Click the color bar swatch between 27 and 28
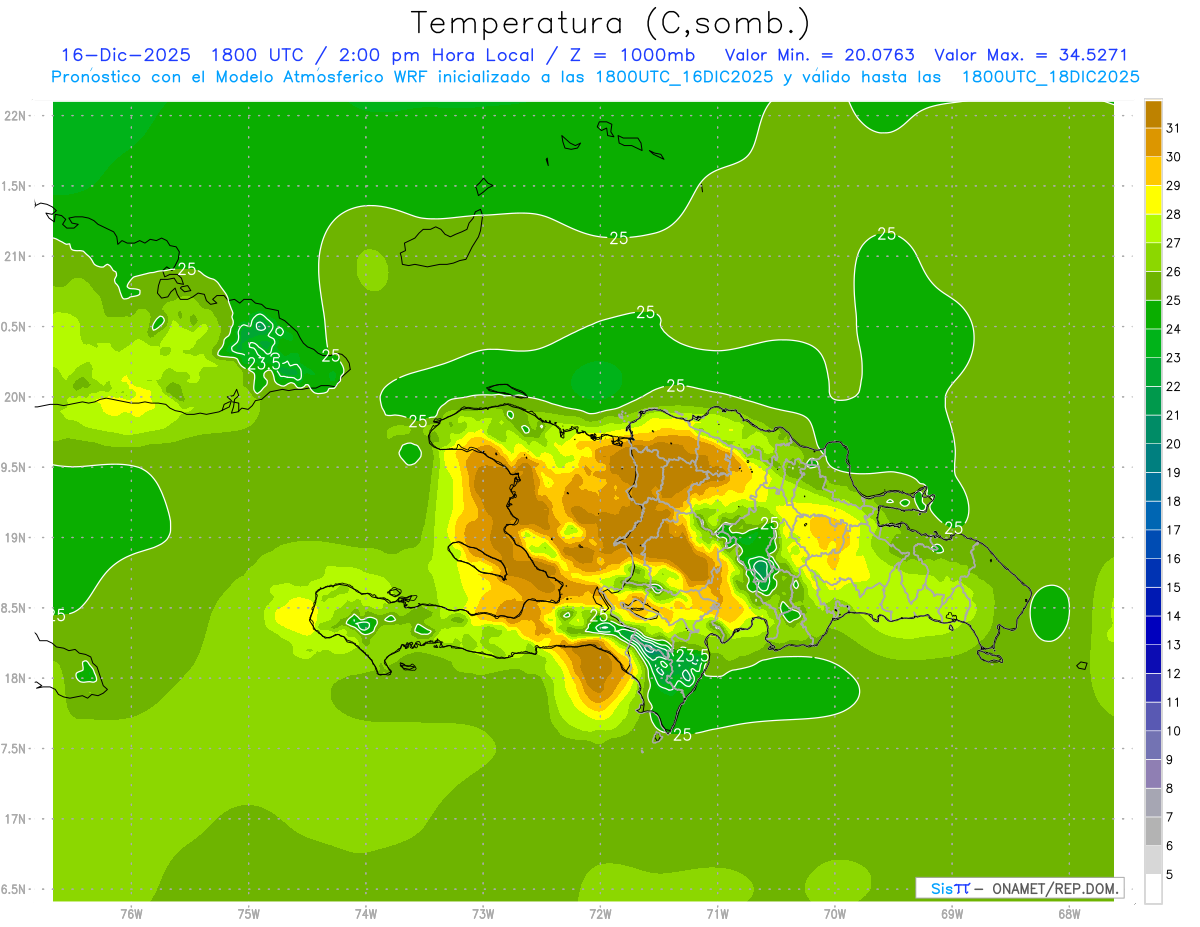Screen dimensions: 1200x927 point(1153,228)
